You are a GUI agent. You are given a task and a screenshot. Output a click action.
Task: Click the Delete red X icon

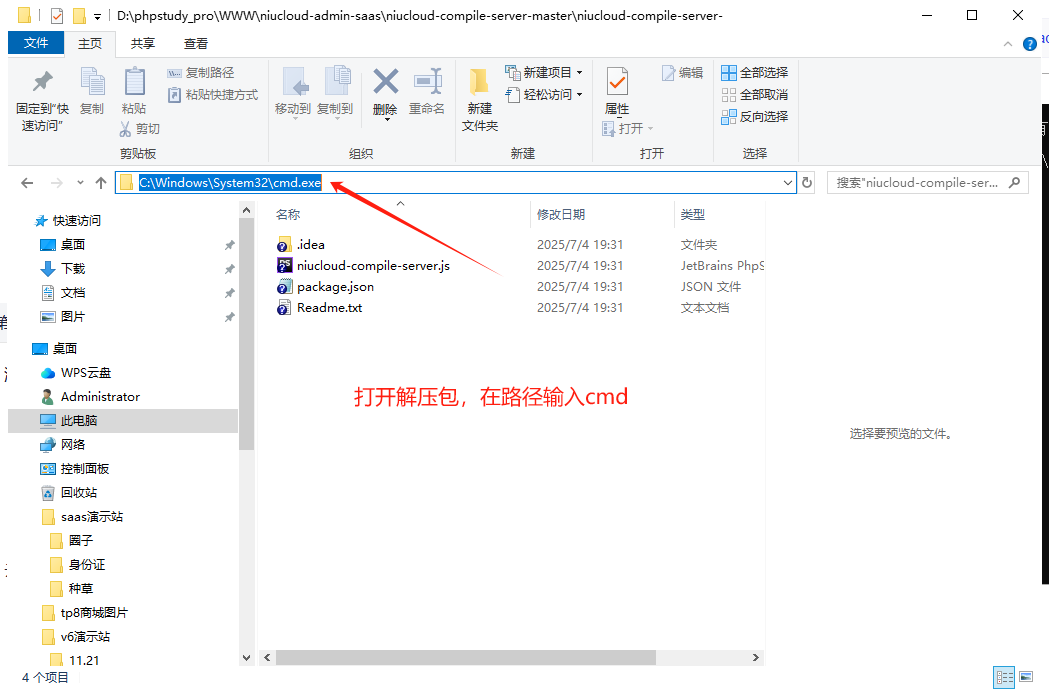click(385, 83)
